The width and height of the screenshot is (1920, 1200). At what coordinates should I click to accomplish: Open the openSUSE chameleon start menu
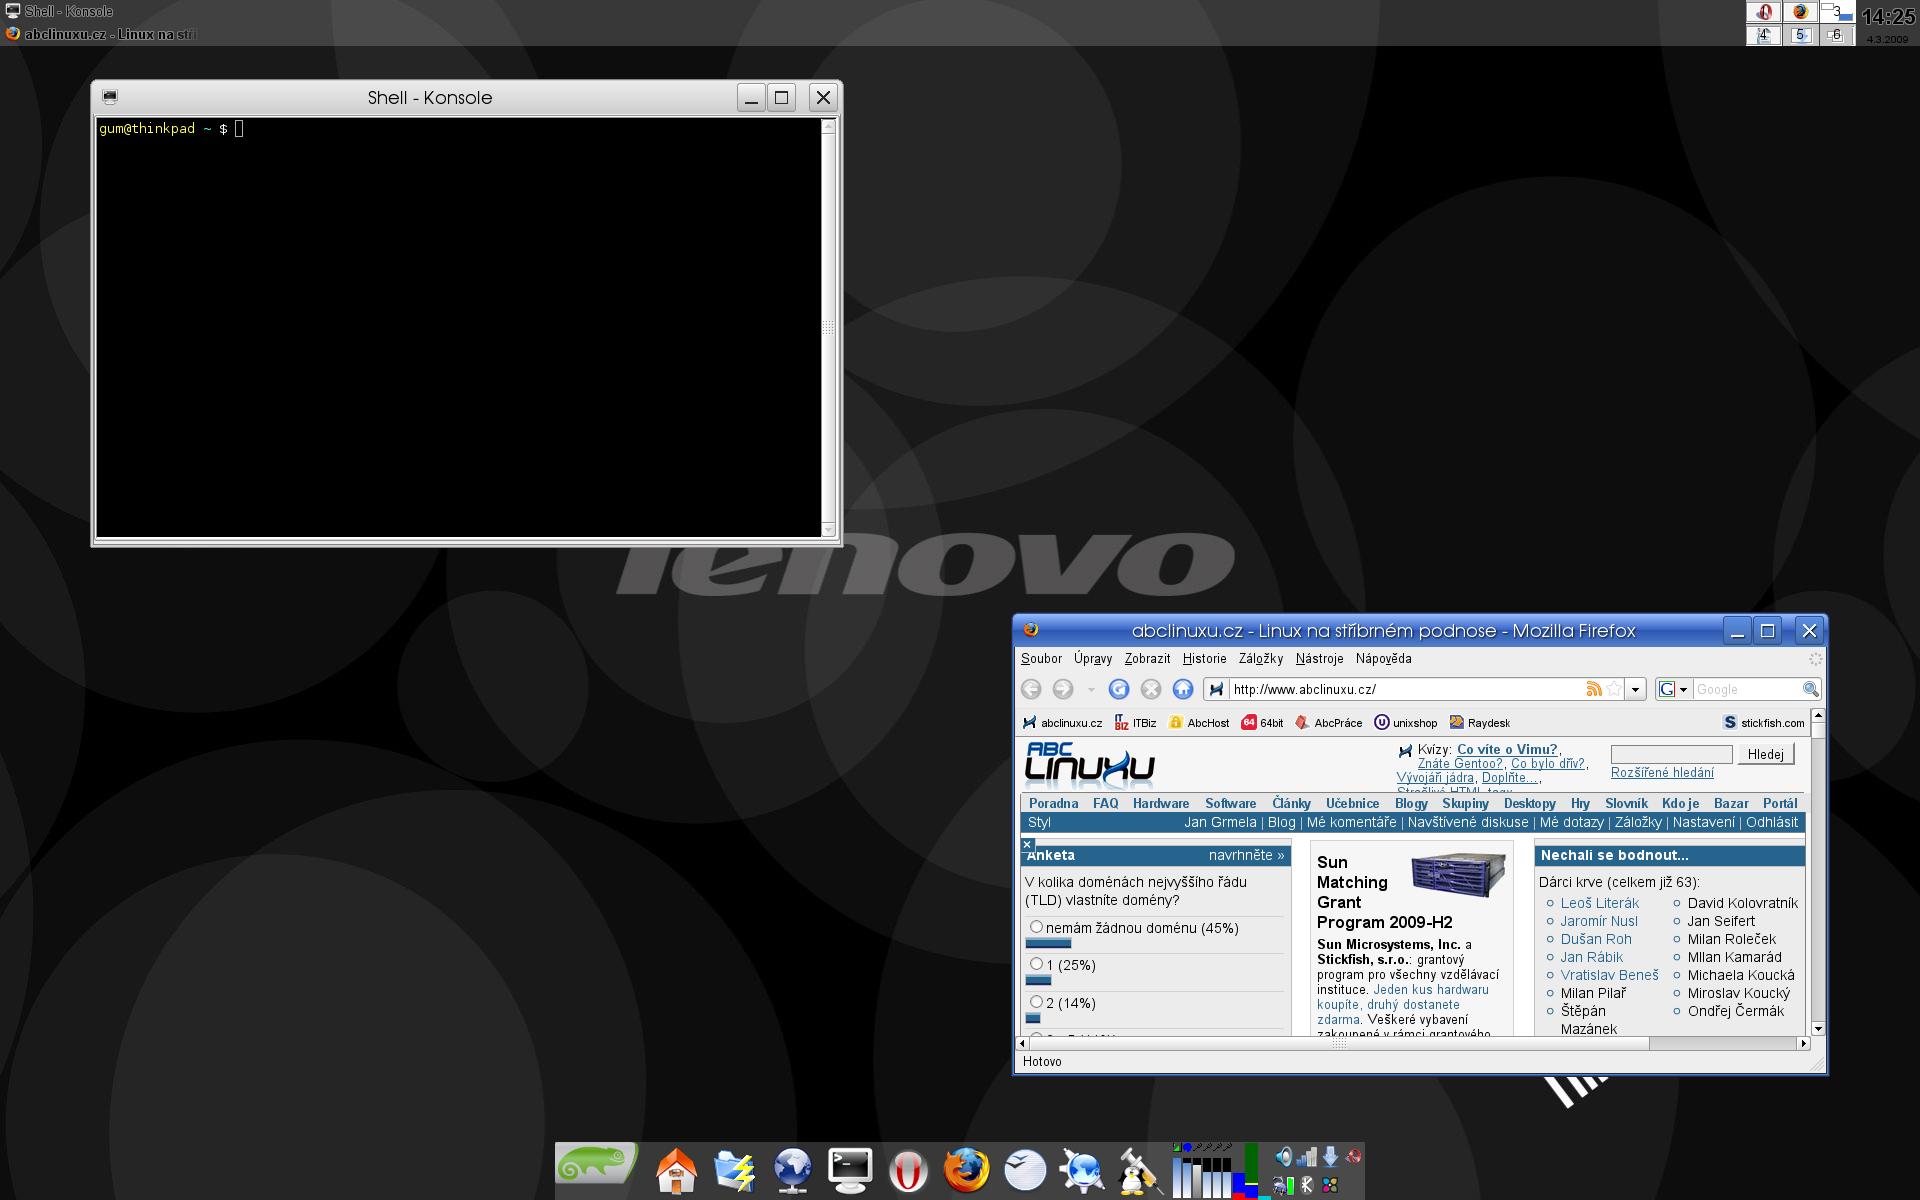(x=597, y=1165)
